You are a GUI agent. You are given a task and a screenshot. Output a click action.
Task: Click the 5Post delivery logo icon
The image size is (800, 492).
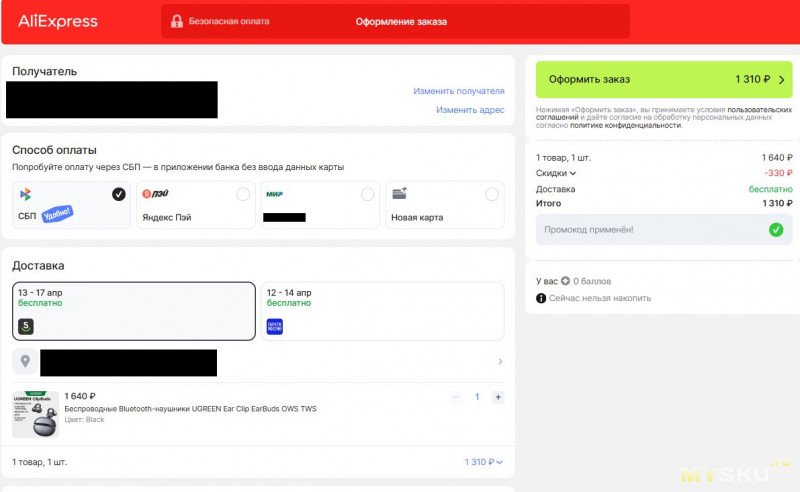click(x=26, y=326)
